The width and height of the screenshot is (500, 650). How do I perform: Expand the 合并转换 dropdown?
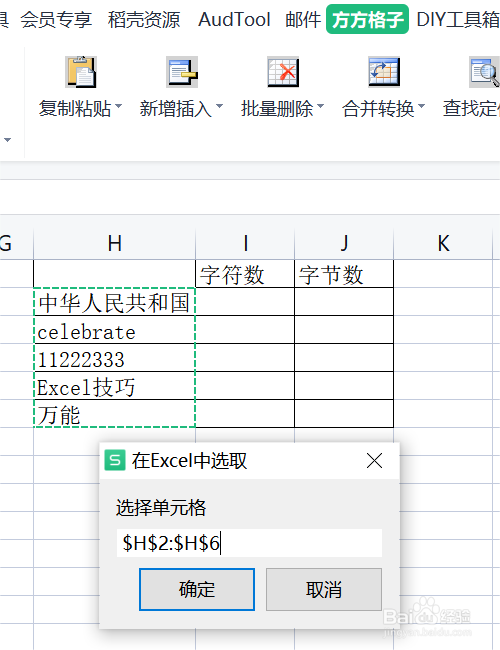coord(422,107)
